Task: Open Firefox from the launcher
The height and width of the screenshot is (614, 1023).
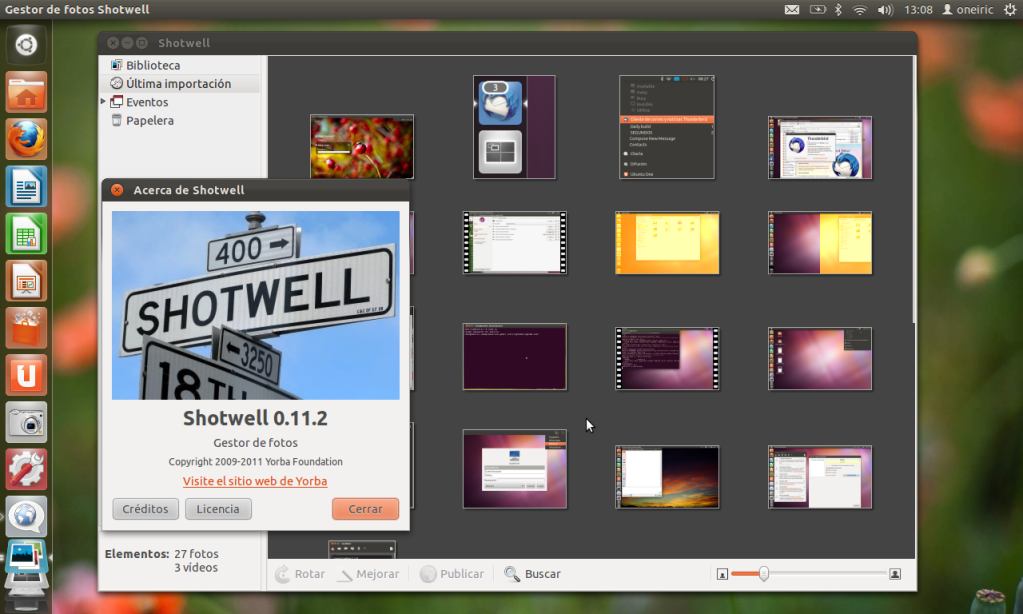Action: pos(26,139)
